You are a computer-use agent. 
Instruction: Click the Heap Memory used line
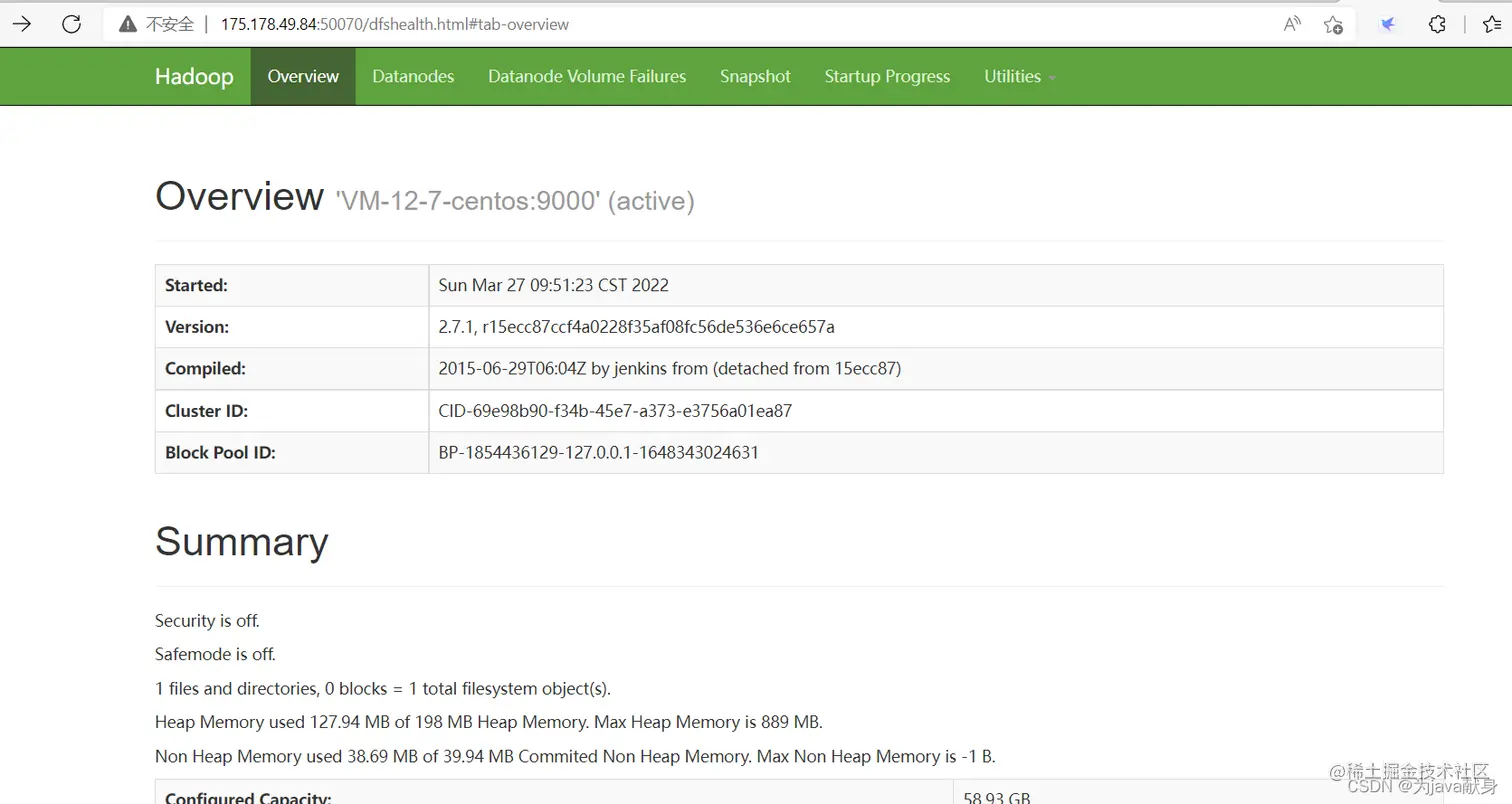[489, 722]
